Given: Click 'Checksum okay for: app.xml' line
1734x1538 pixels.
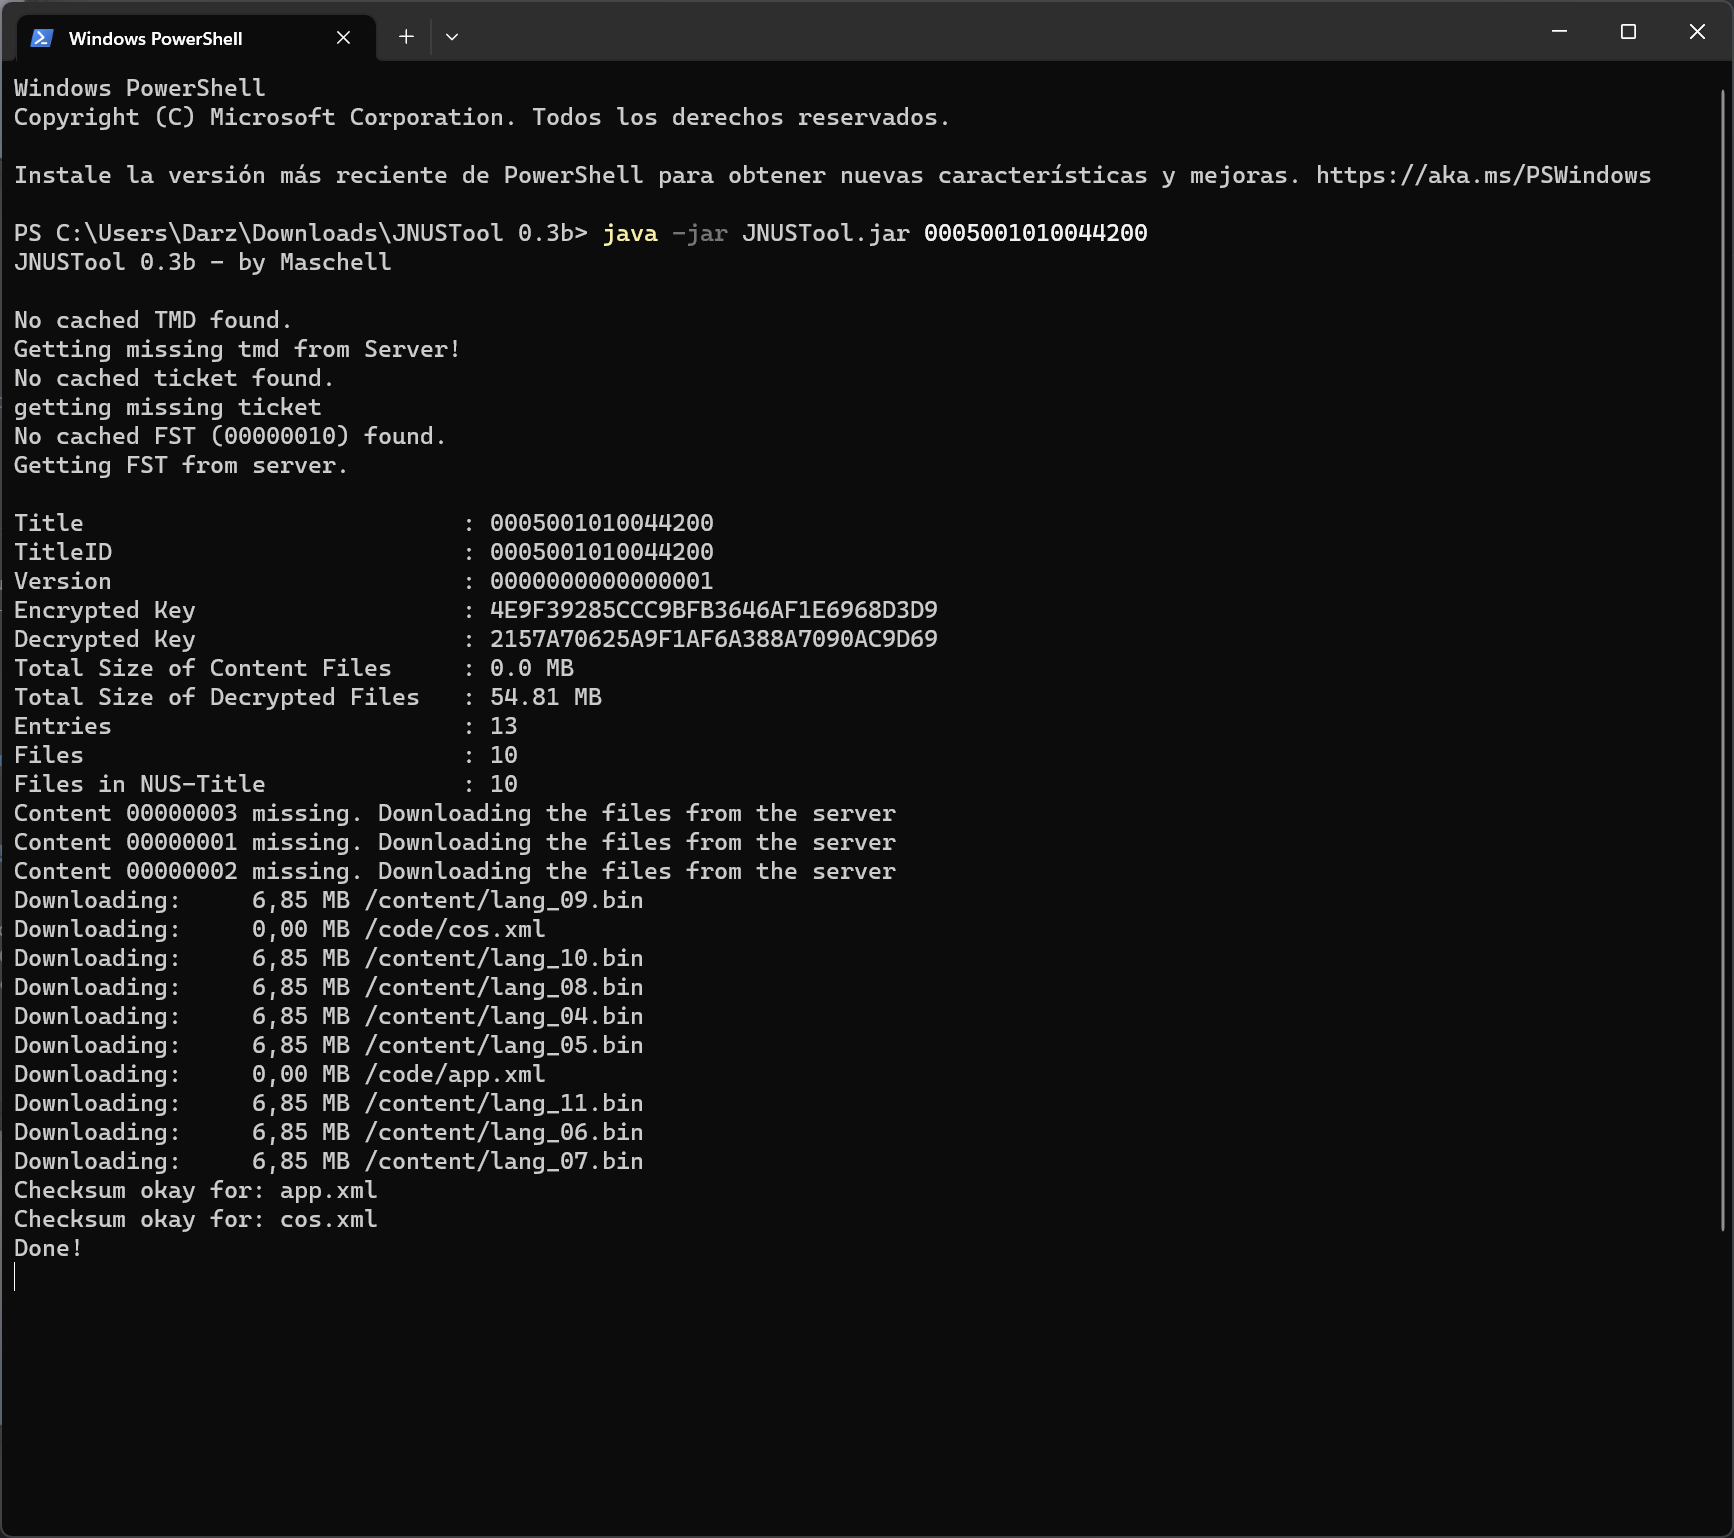Looking at the screenshot, I should tap(196, 1190).
